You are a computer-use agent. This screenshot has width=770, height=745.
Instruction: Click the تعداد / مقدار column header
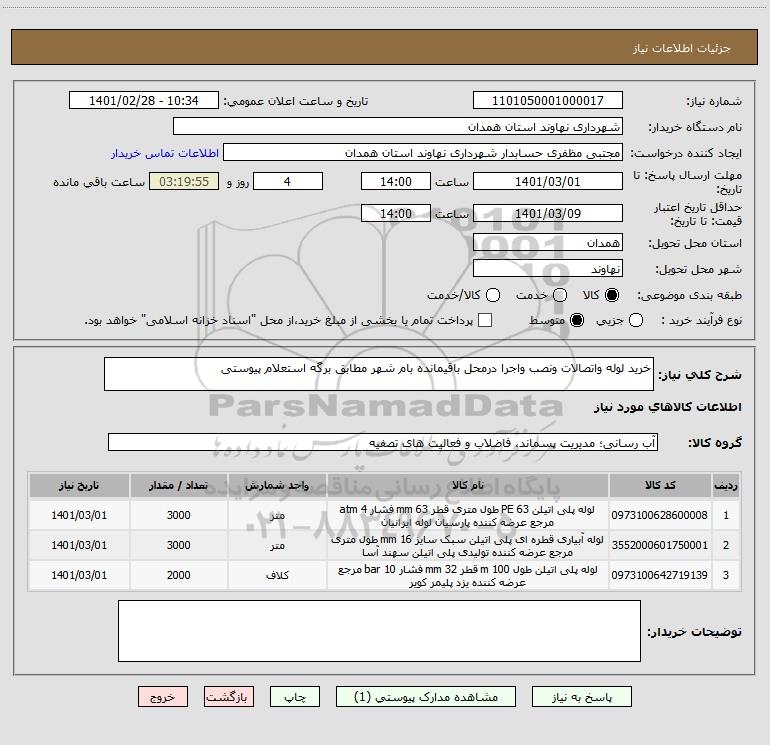(178, 485)
